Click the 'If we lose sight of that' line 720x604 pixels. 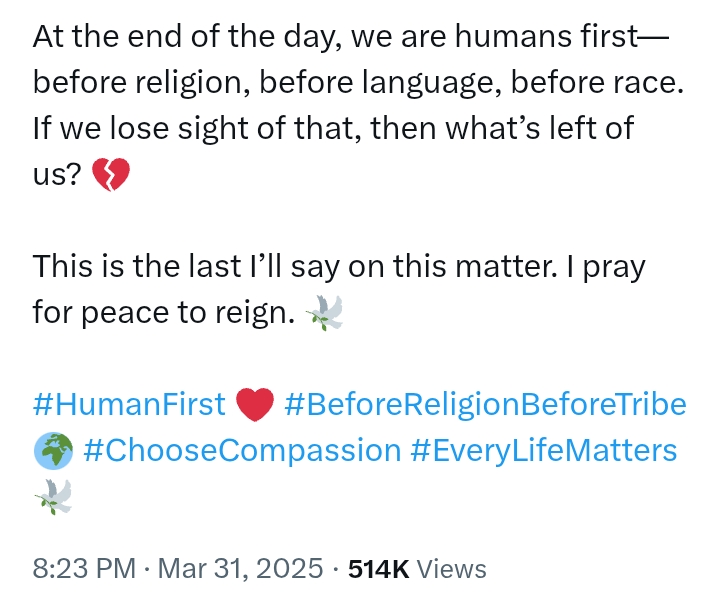click(333, 128)
